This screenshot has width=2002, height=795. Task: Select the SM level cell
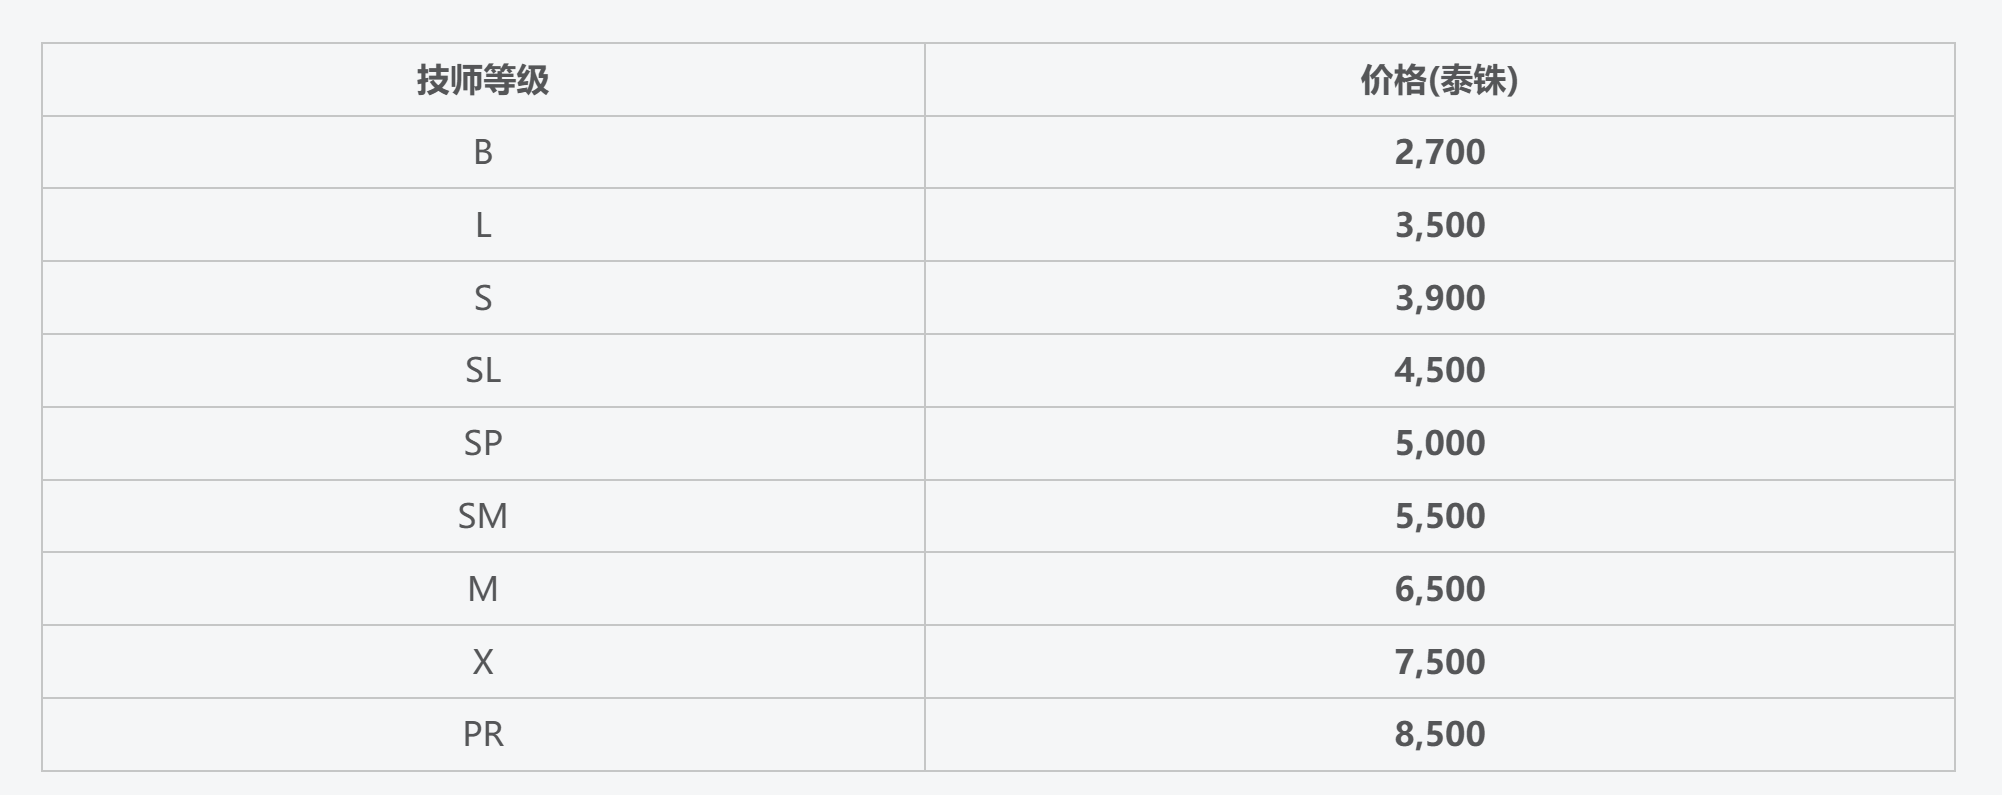483,516
